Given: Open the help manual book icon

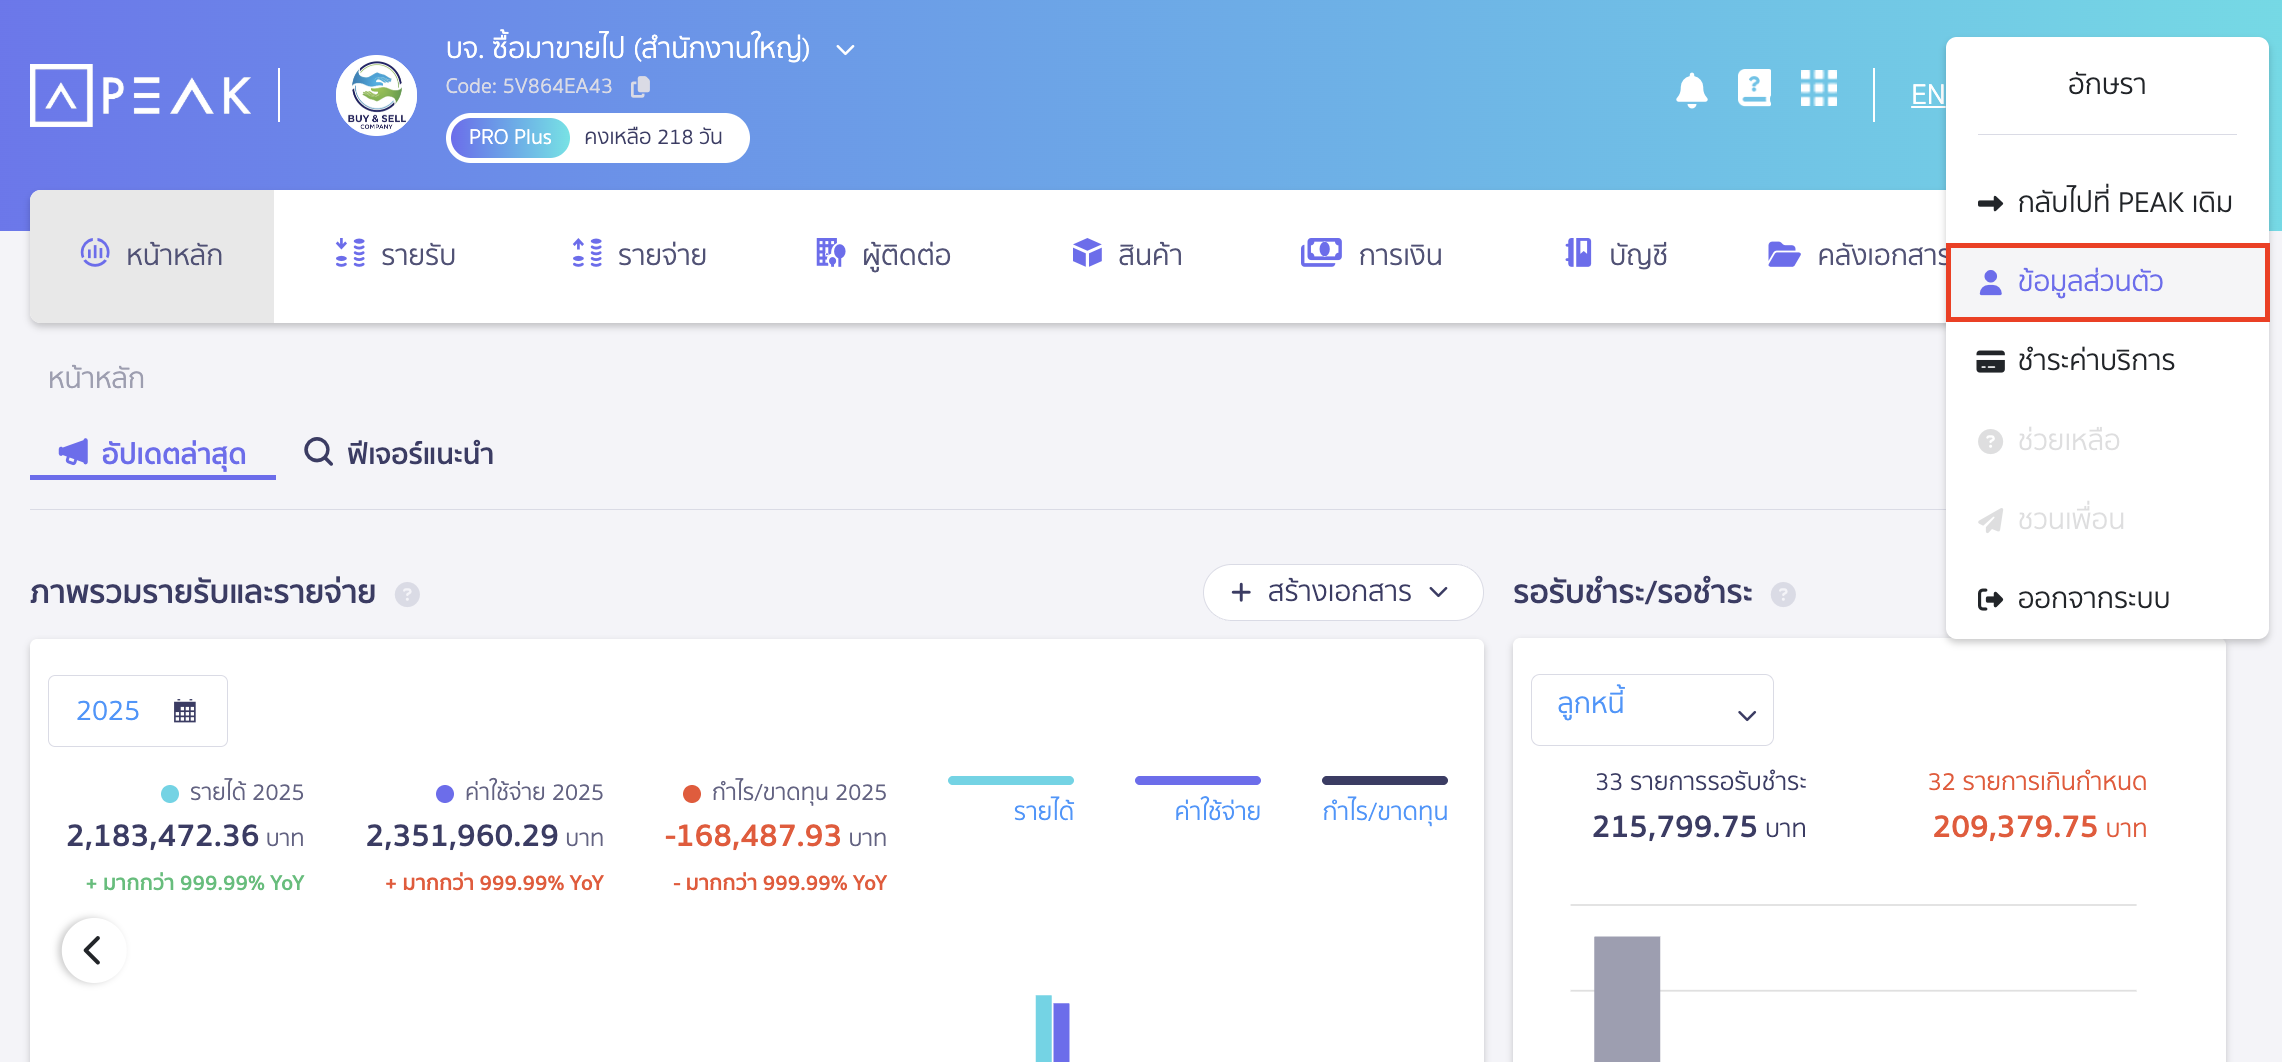Looking at the screenshot, I should pyautogui.click(x=1754, y=89).
